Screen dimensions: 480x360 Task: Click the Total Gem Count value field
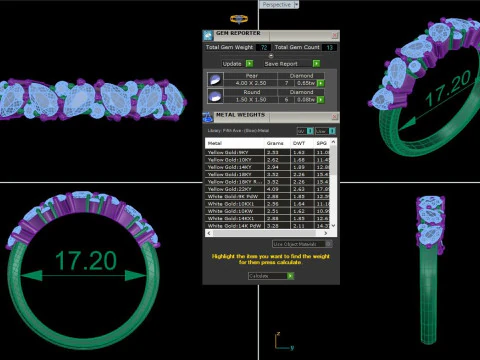click(329, 47)
